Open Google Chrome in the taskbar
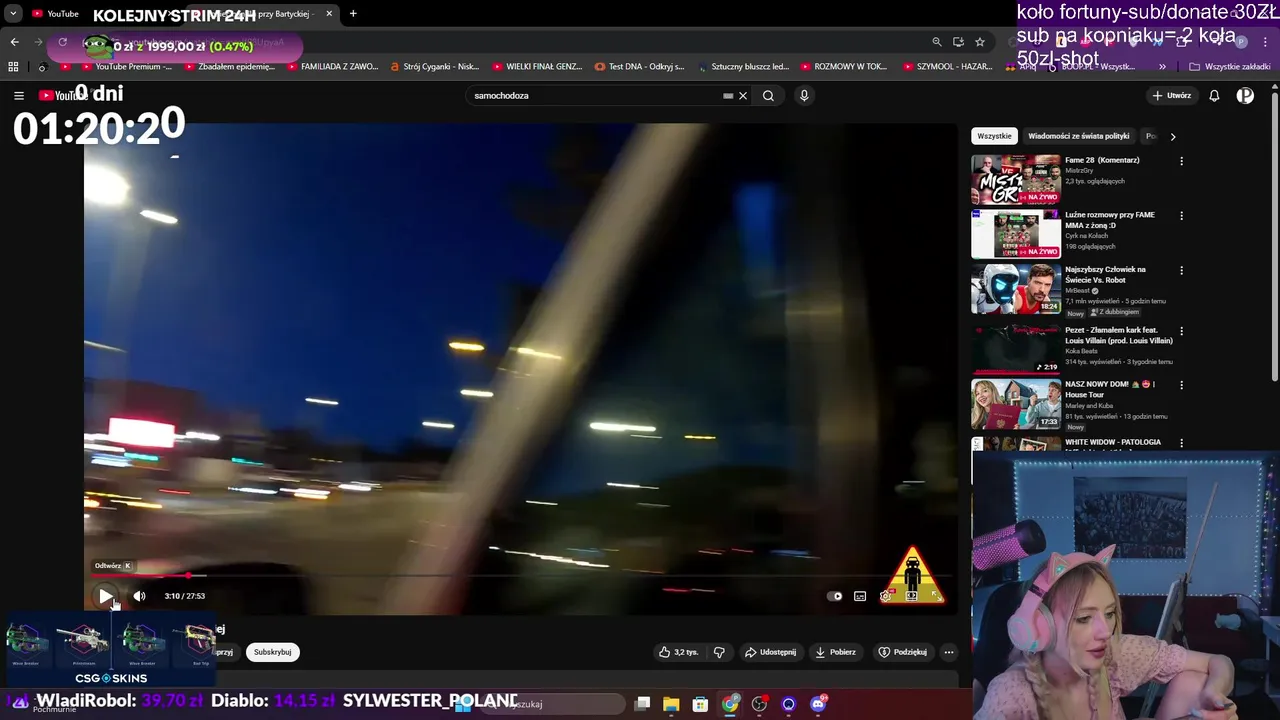Viewport: 1280px width, 720px height. pyautogui.click(x=730, y=704)
